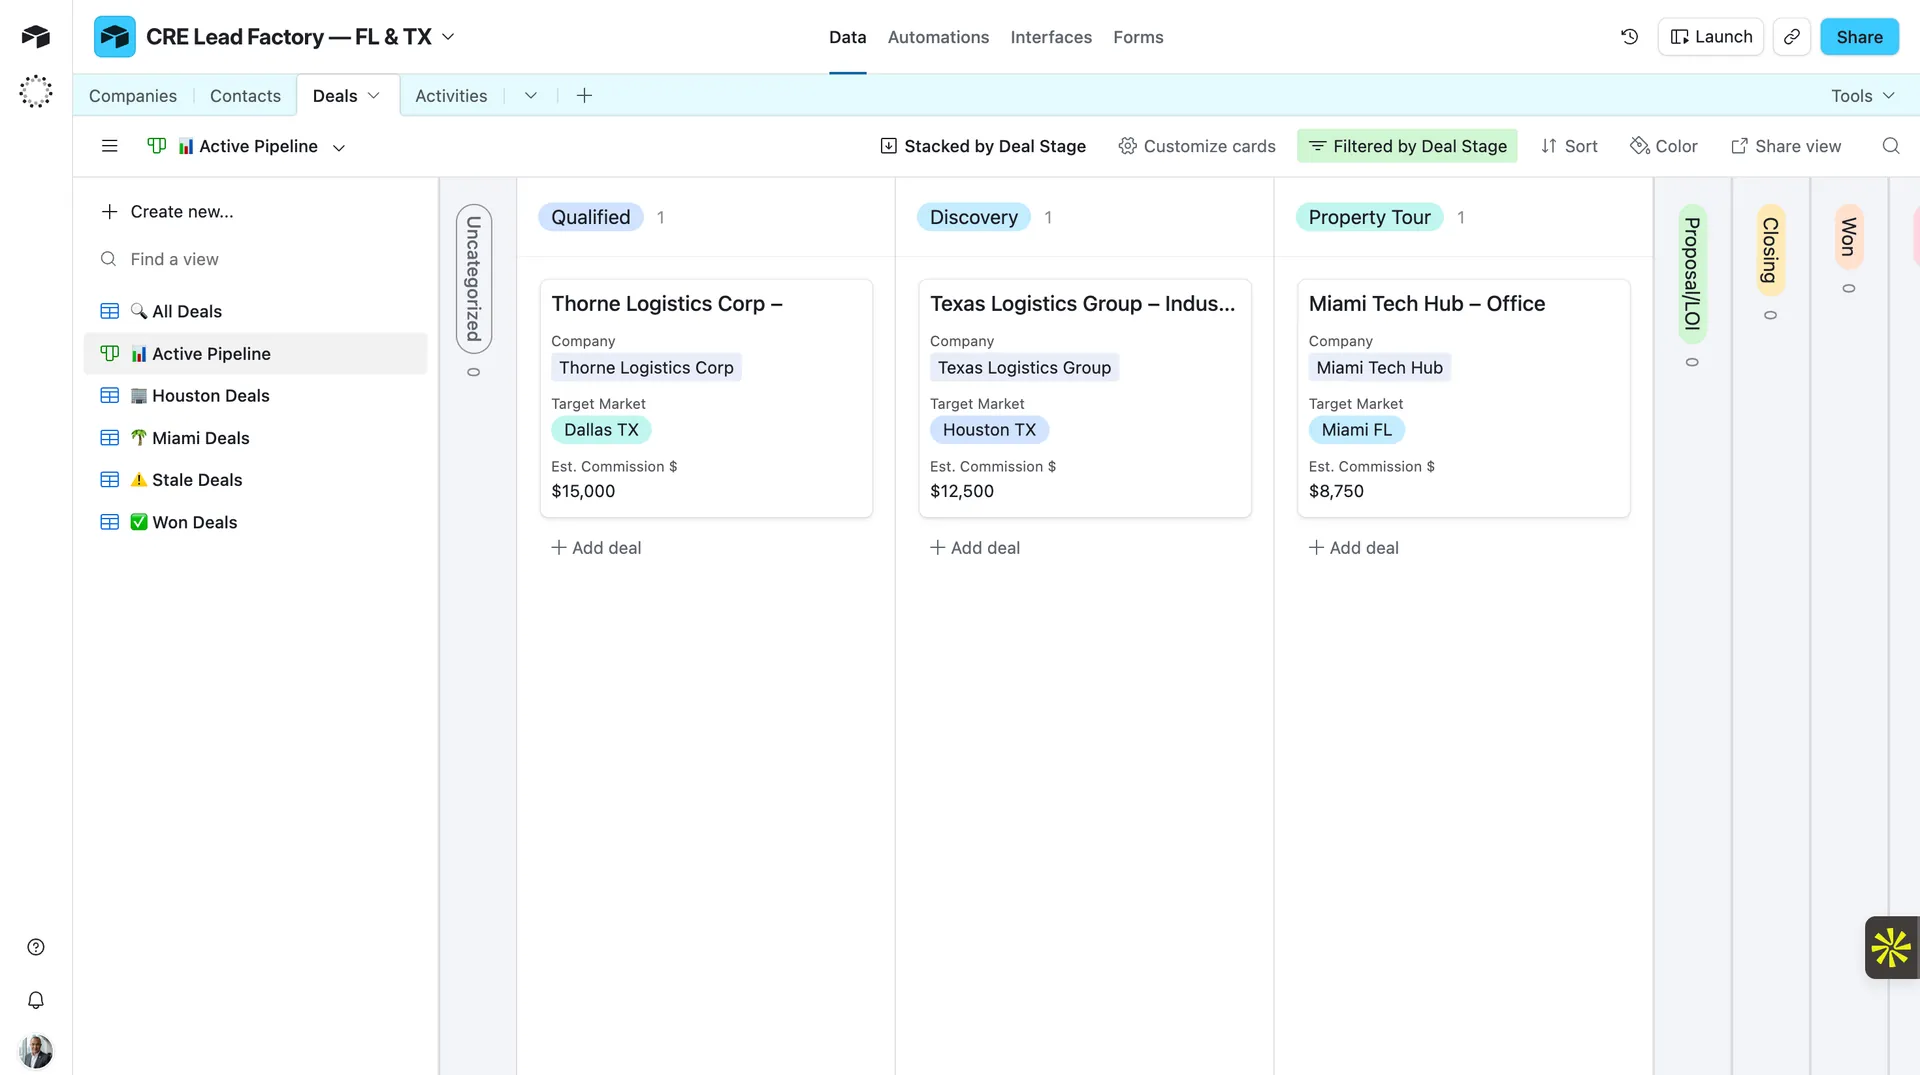Screen dimensions: 1920x1075
Task: Collapse the Uncategorized stack
Action: (474, 278)
